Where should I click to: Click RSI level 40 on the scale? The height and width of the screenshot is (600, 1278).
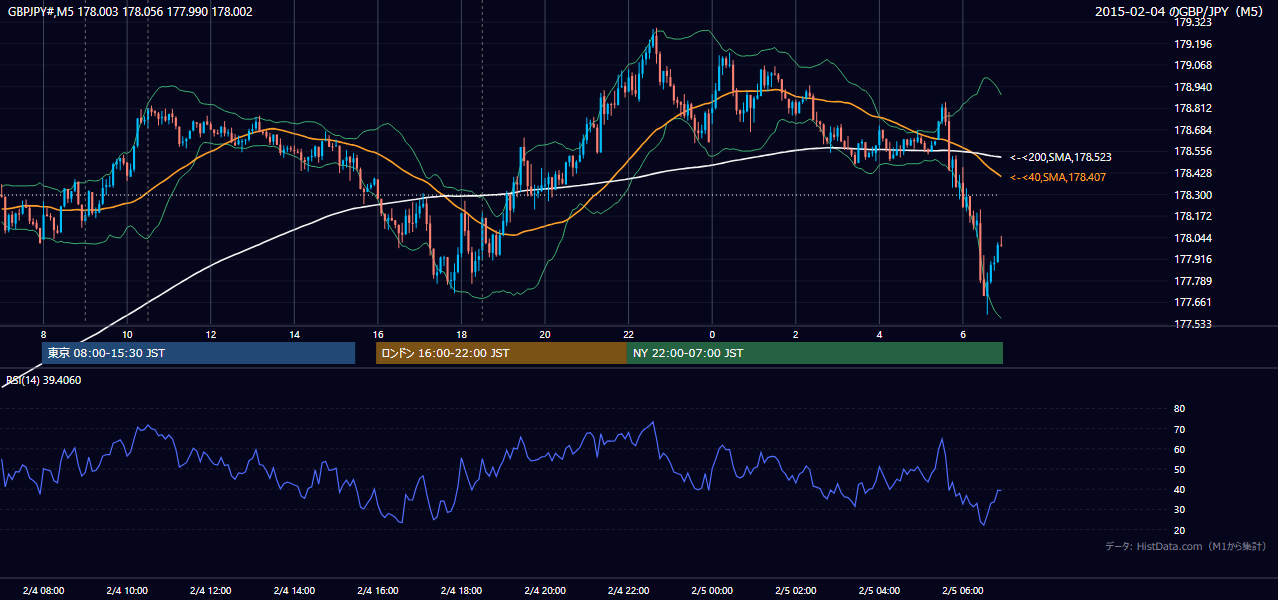tap(1179, 489)
